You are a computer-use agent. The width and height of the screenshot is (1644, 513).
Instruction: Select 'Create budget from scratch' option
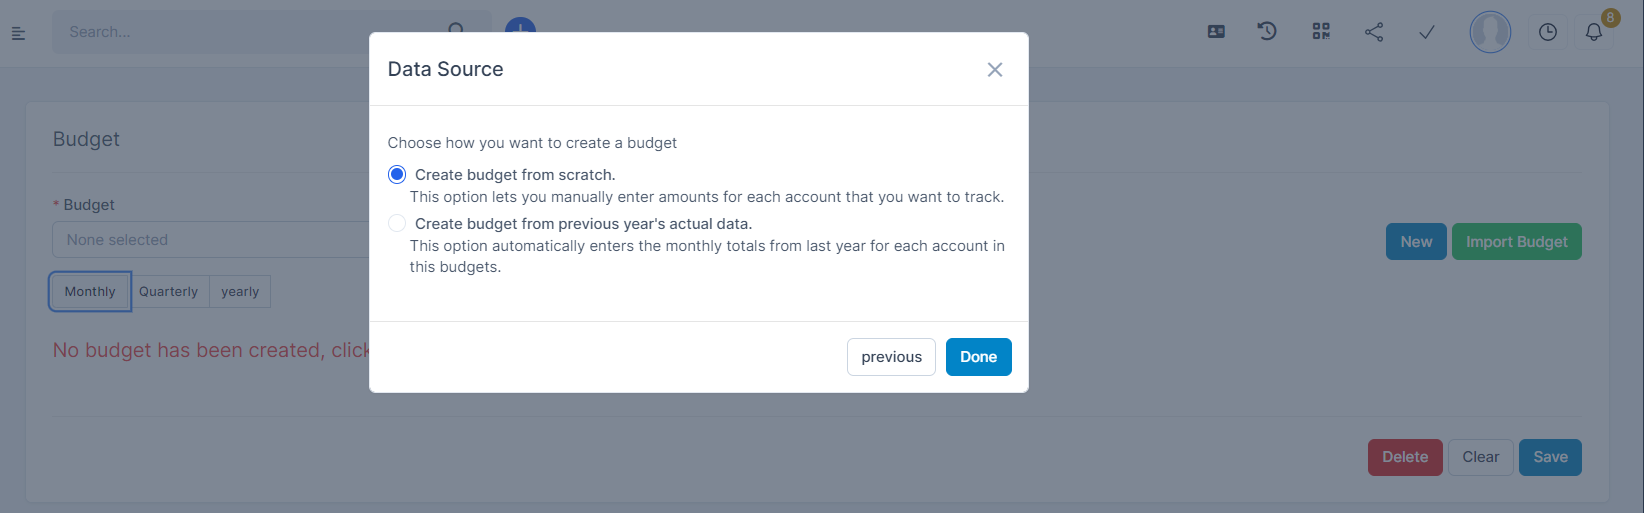pyautogui.click(x=397, y=175)
